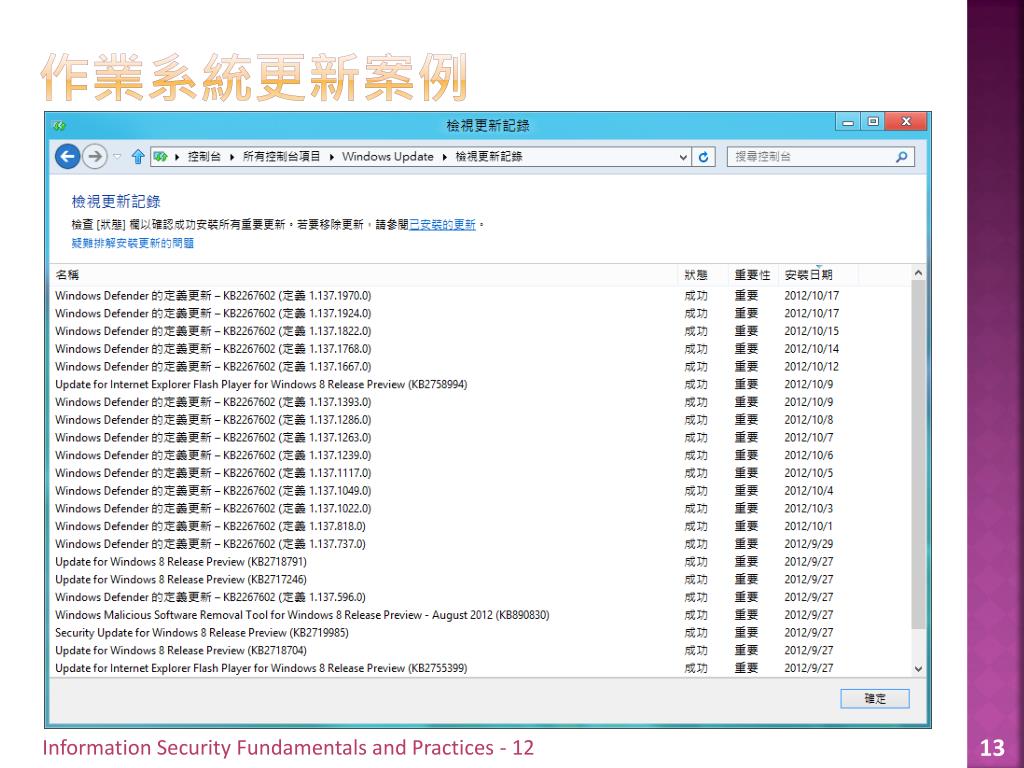Select Flash Player update KB2755399 row
Image resolution: width=1024 pixels, height=768 pixels.
(481, 668)
